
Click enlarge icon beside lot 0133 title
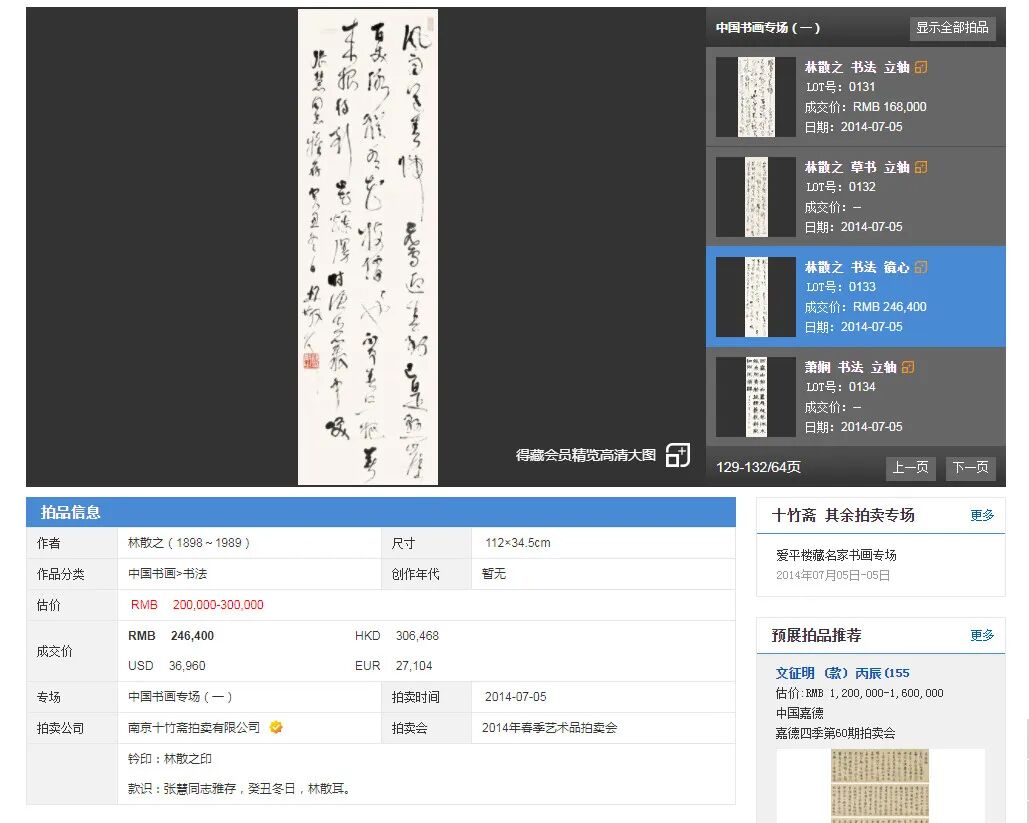(x=921, y=267)
